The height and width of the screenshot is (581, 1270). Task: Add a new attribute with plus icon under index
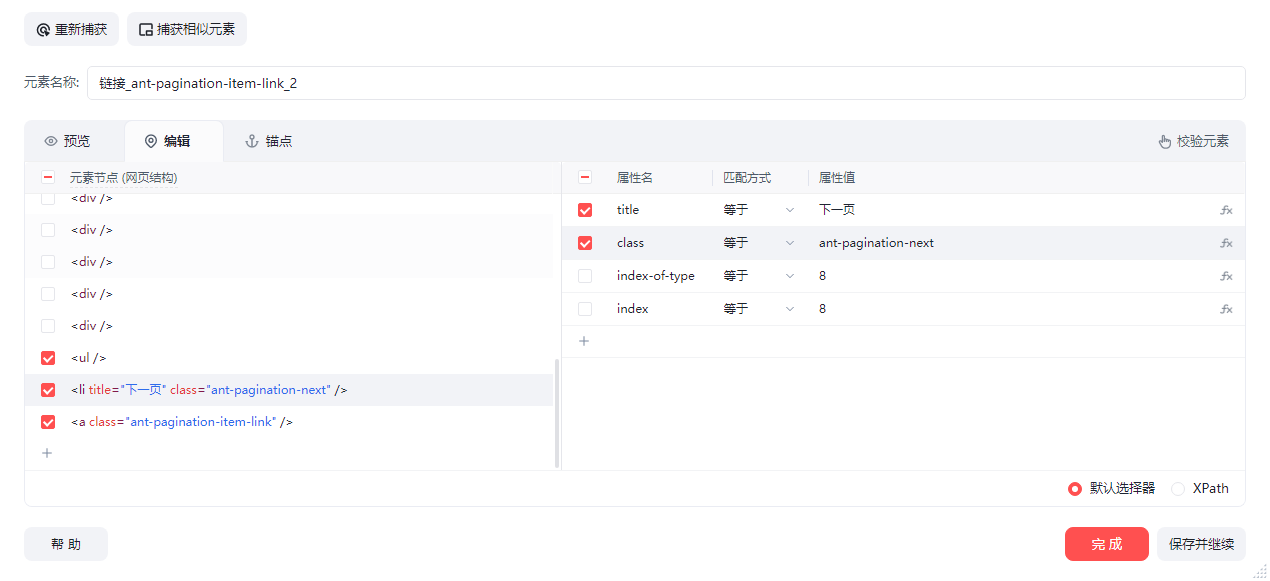pos(585,341)
